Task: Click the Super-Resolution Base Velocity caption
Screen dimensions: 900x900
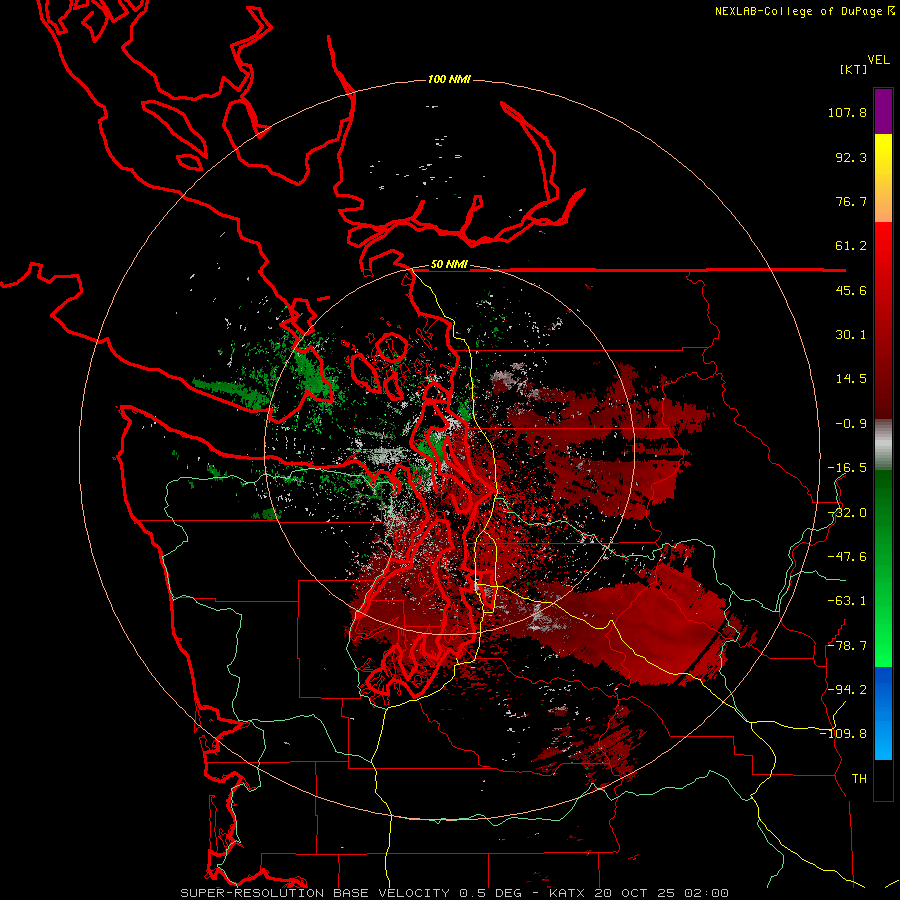Action: (455, 893)
